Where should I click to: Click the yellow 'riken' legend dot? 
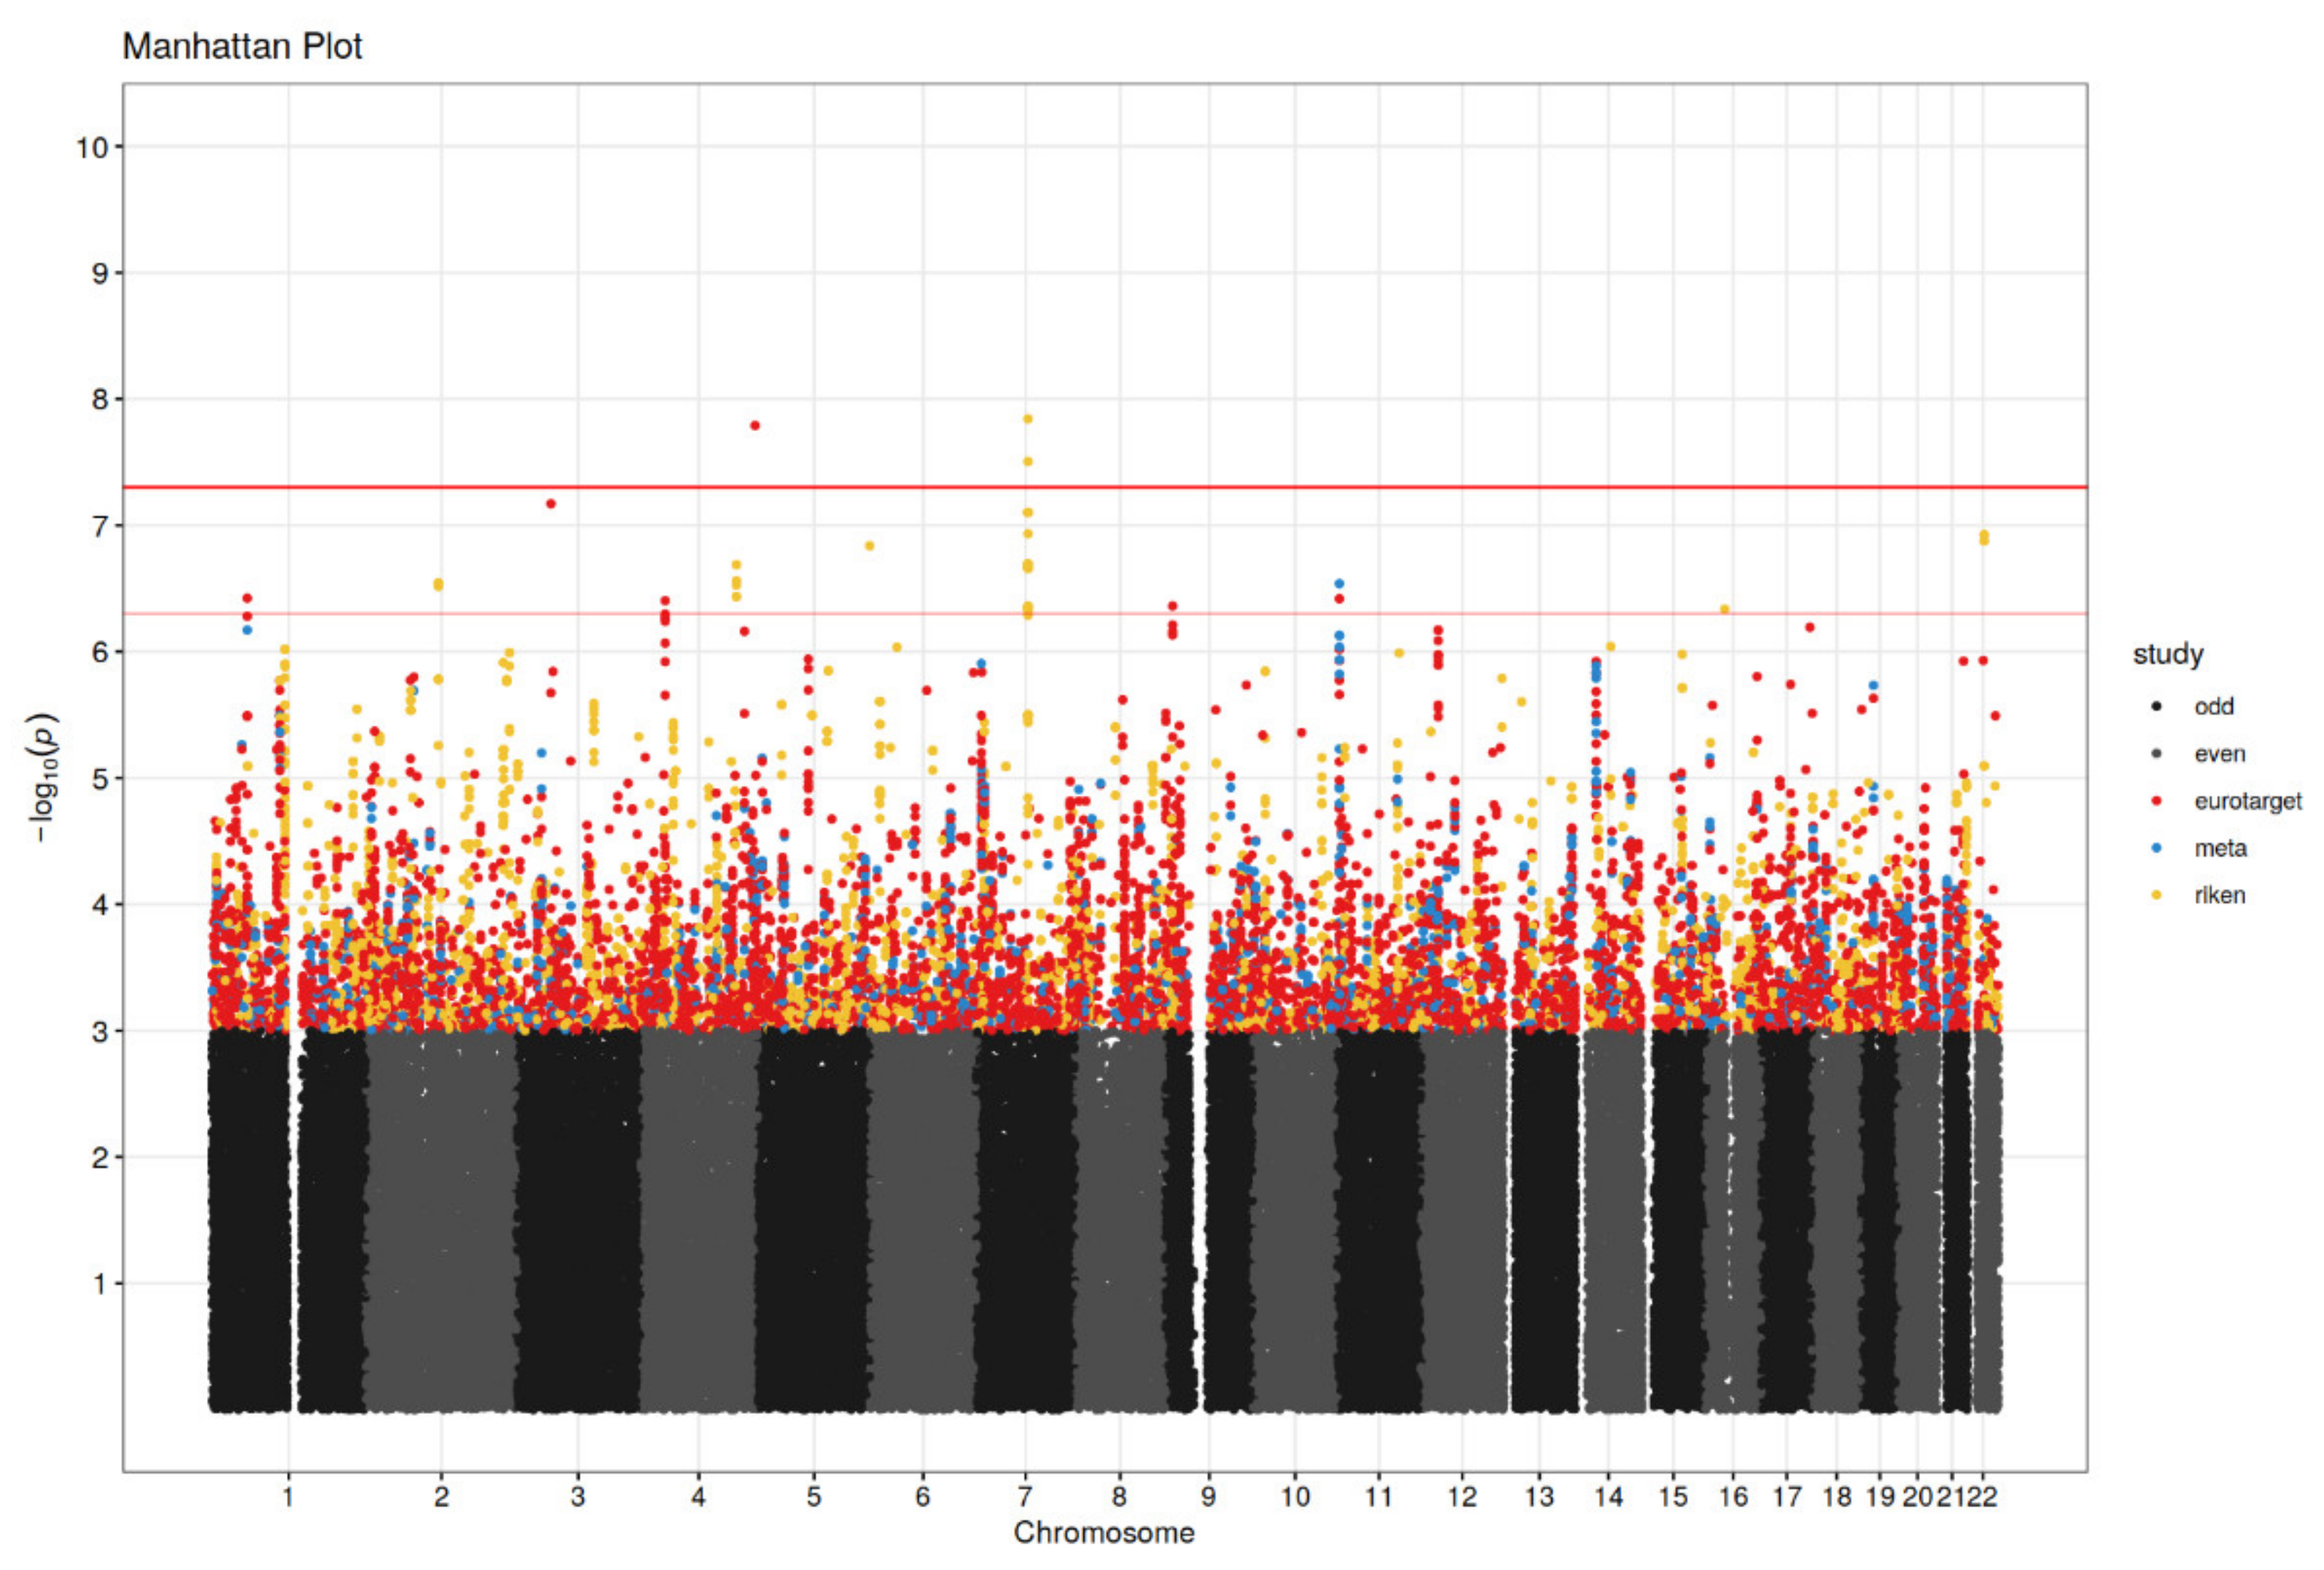pyautogui.click(x=2156, y=895)
